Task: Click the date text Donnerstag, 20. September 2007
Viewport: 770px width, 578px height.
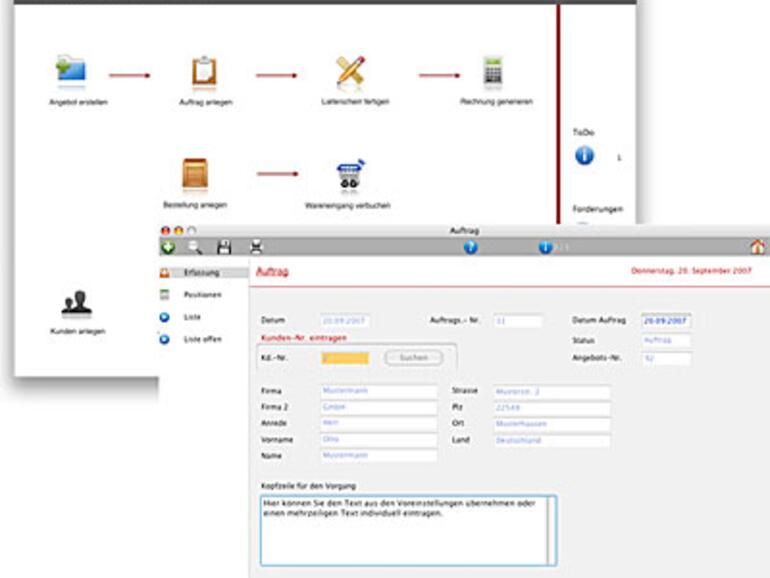Action: [691, 271]
